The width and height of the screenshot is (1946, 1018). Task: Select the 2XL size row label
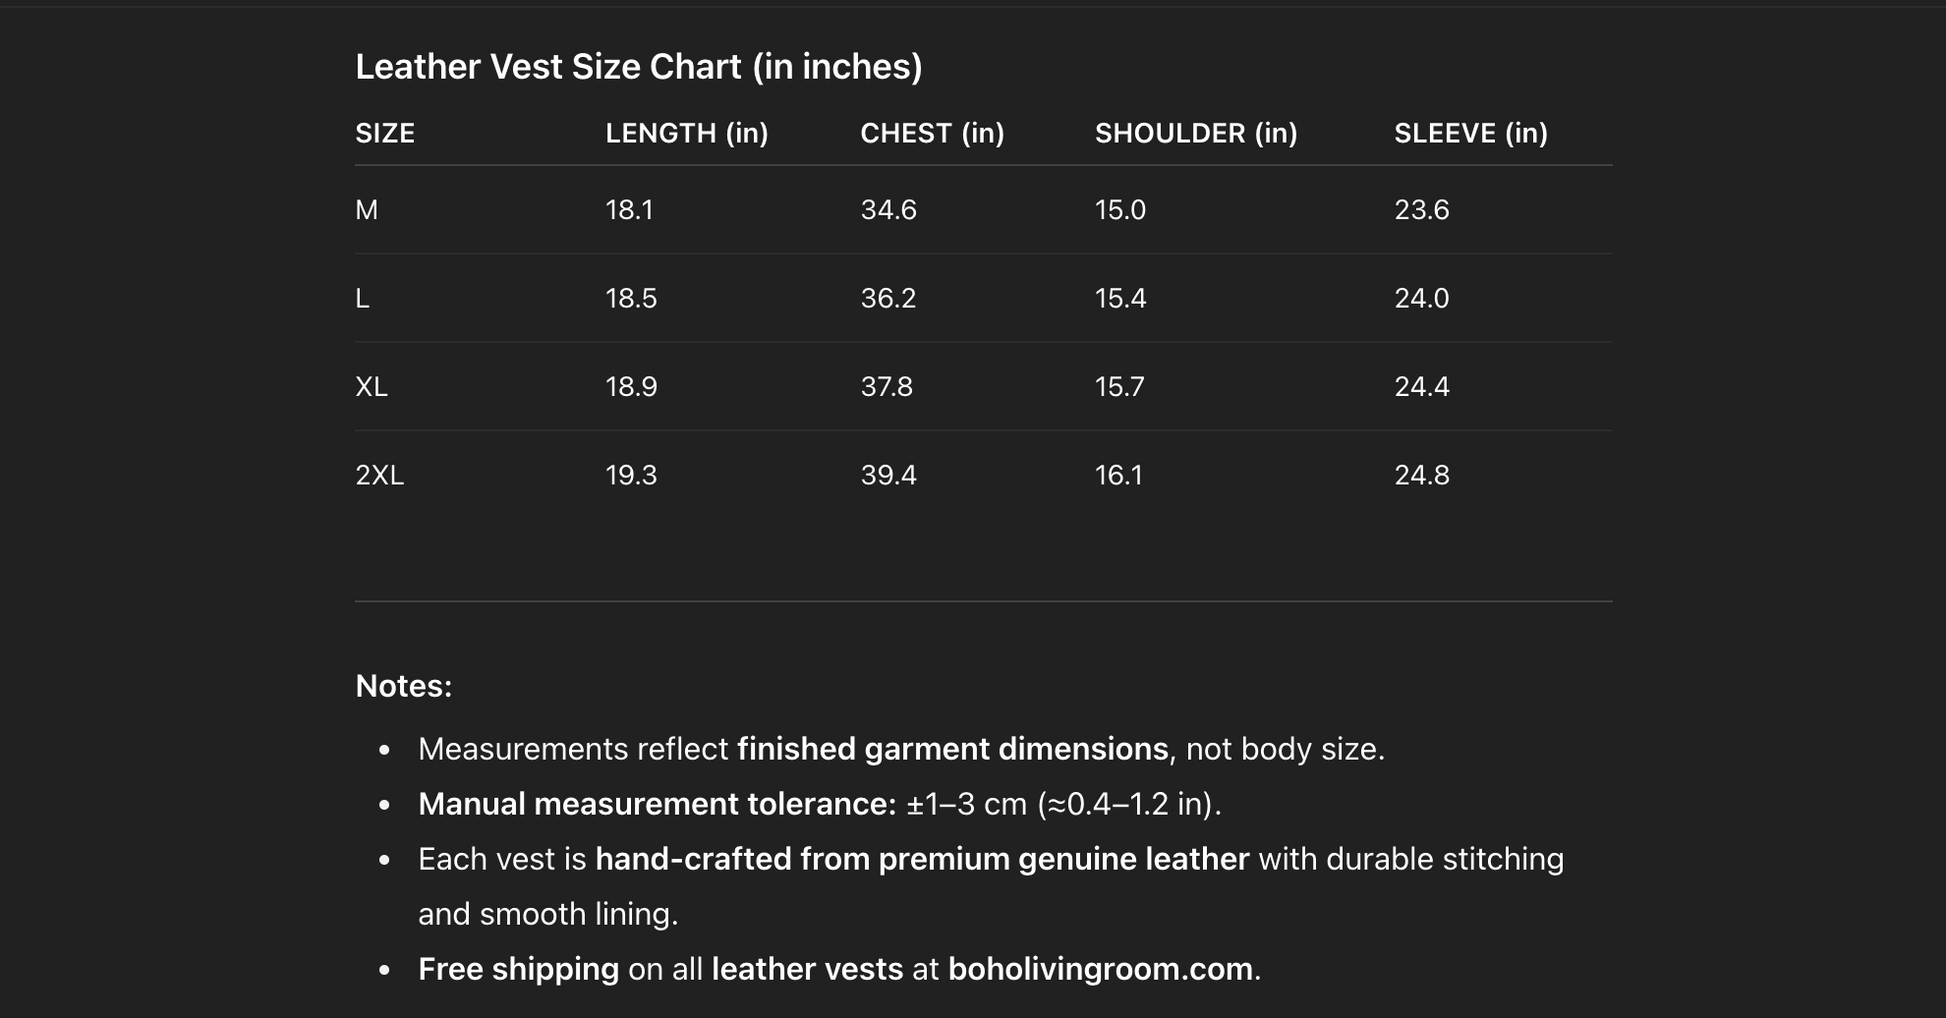(x=380, y=475)
